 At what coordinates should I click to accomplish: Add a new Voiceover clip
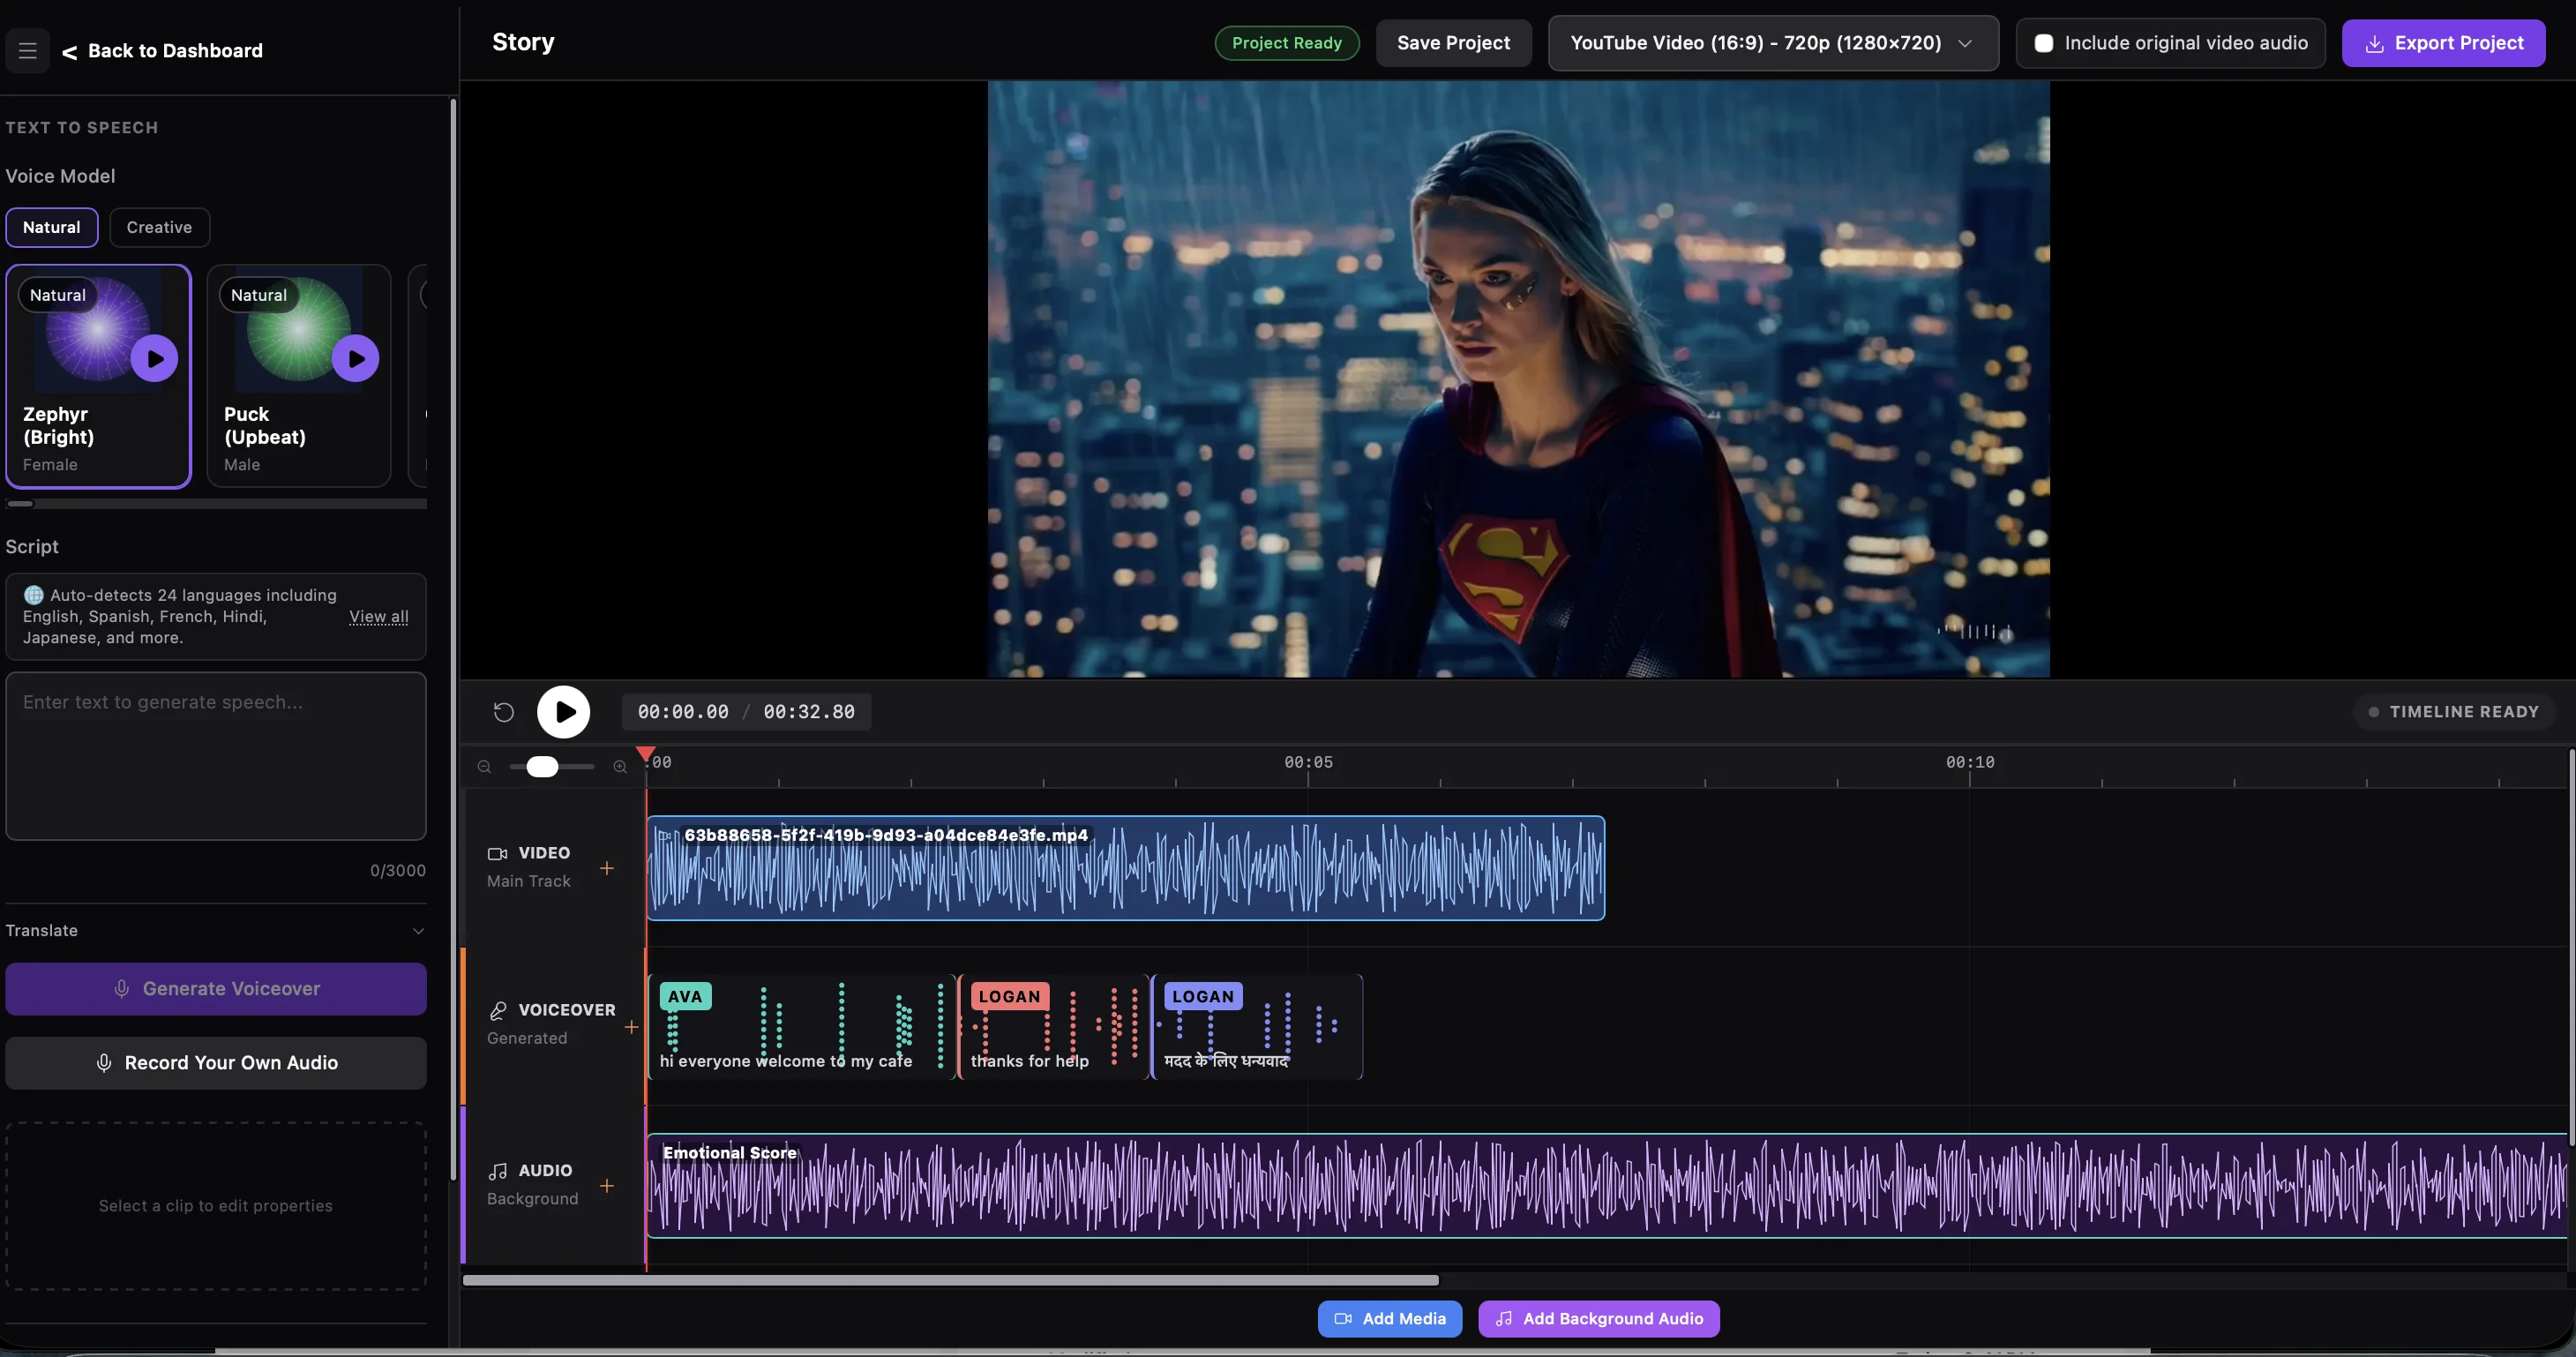(632, 1026)
